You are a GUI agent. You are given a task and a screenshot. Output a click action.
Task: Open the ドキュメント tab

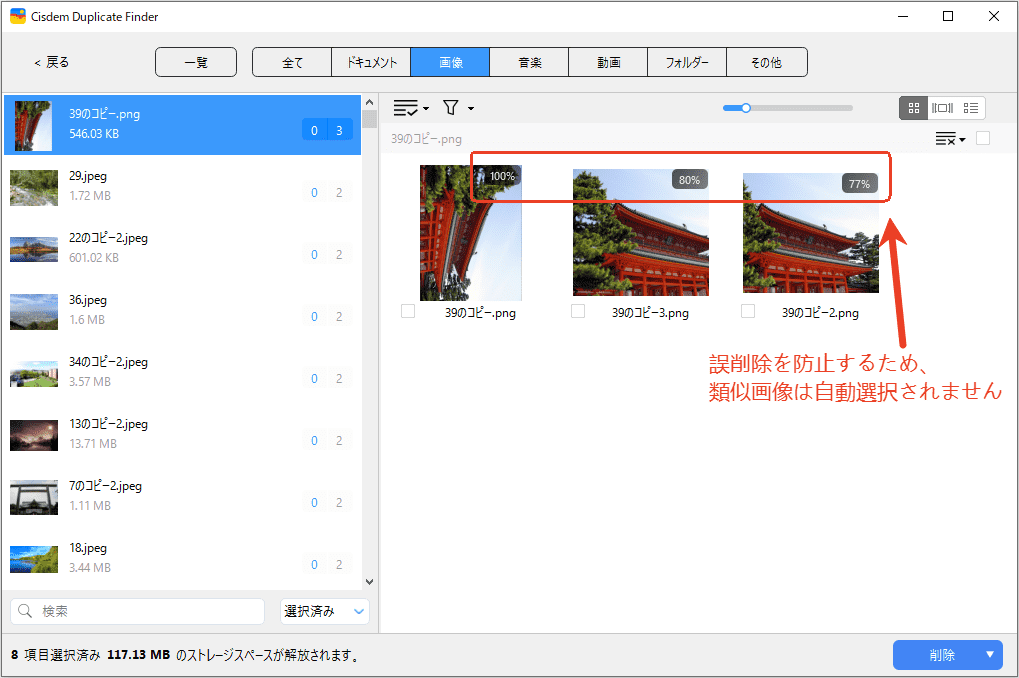(x=371, y=62)
